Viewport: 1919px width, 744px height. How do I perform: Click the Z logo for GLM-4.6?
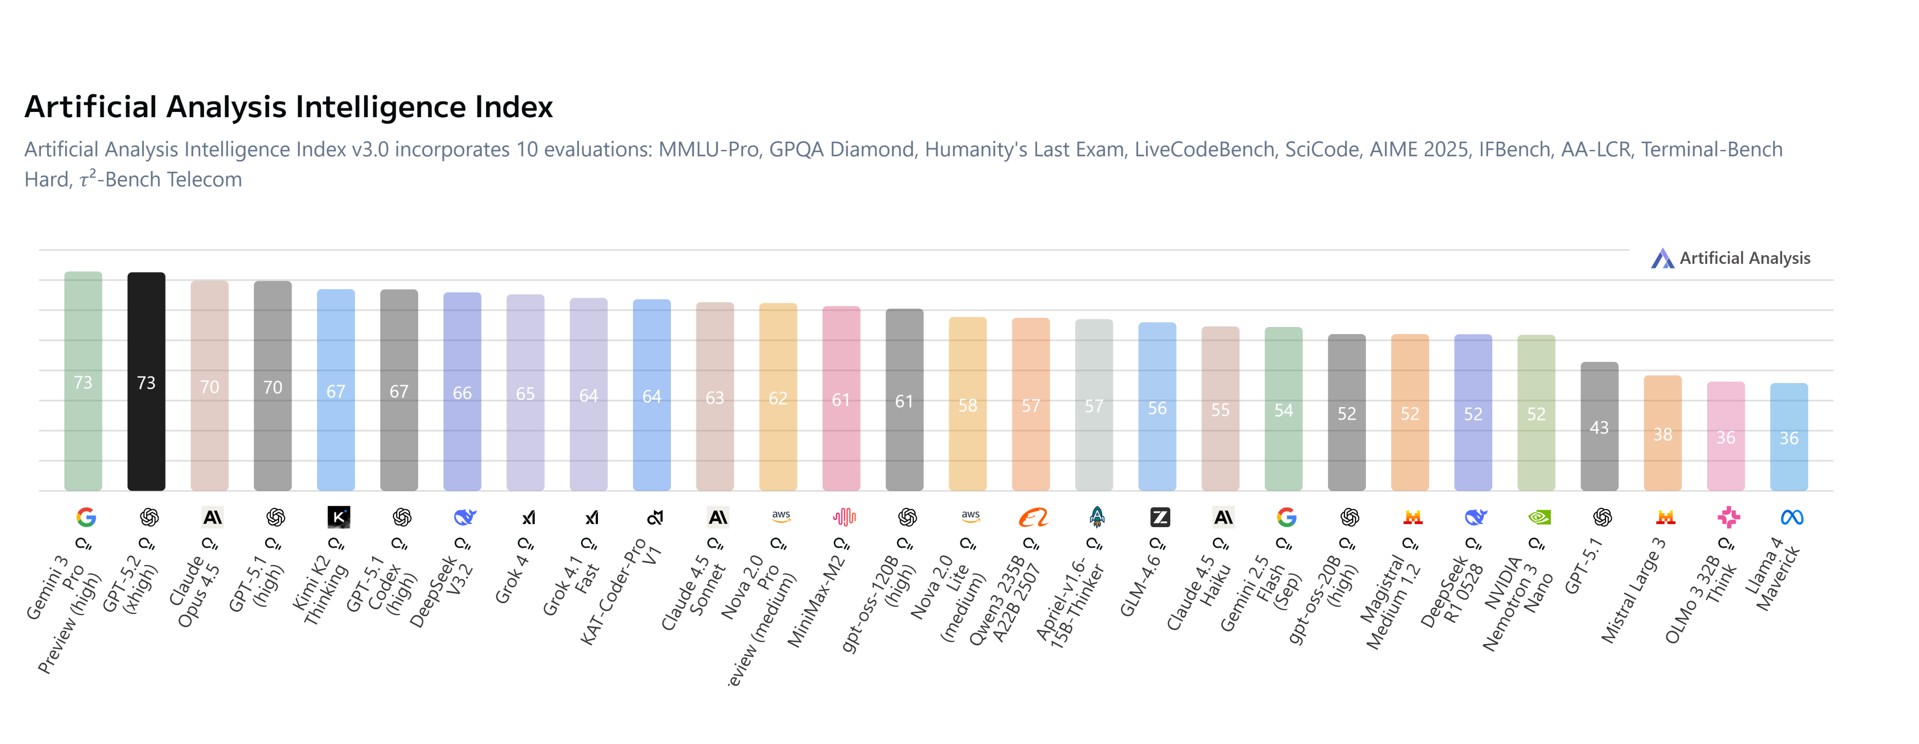1160,517
